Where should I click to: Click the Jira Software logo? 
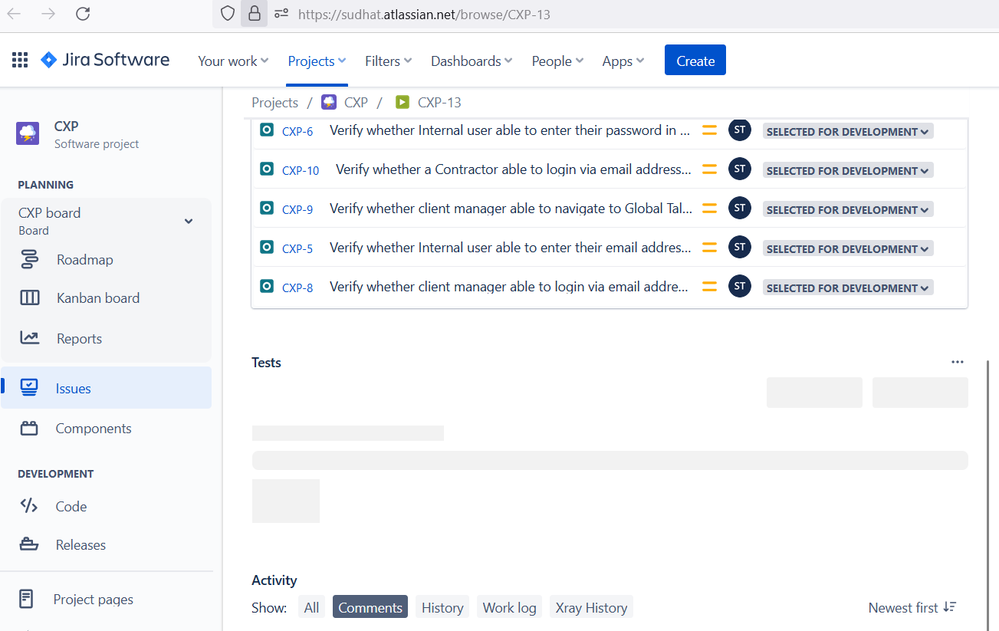click(105, 60)
